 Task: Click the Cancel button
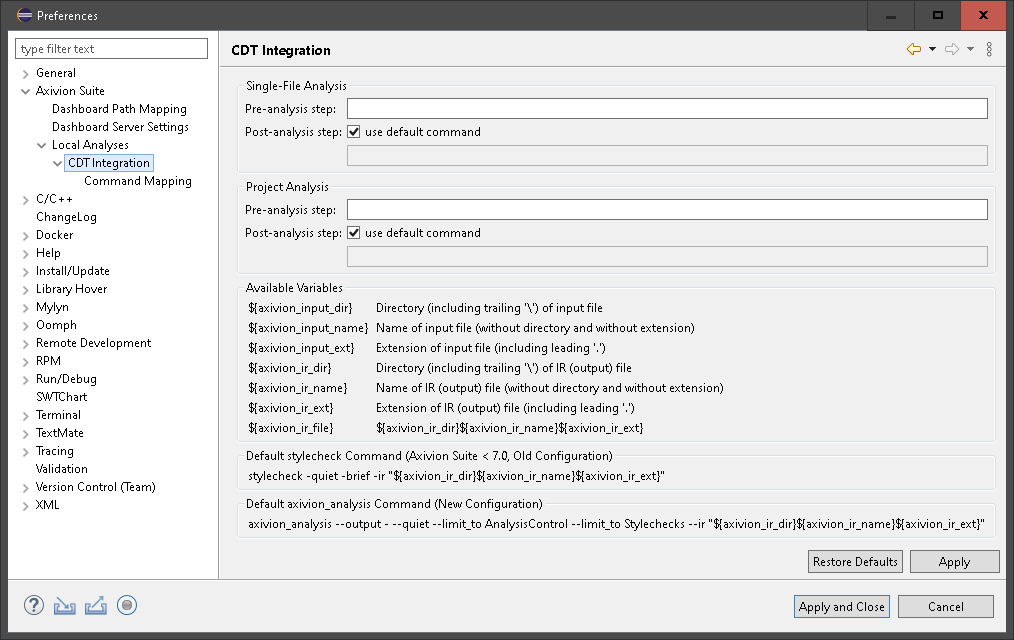(x=945, y=606)
